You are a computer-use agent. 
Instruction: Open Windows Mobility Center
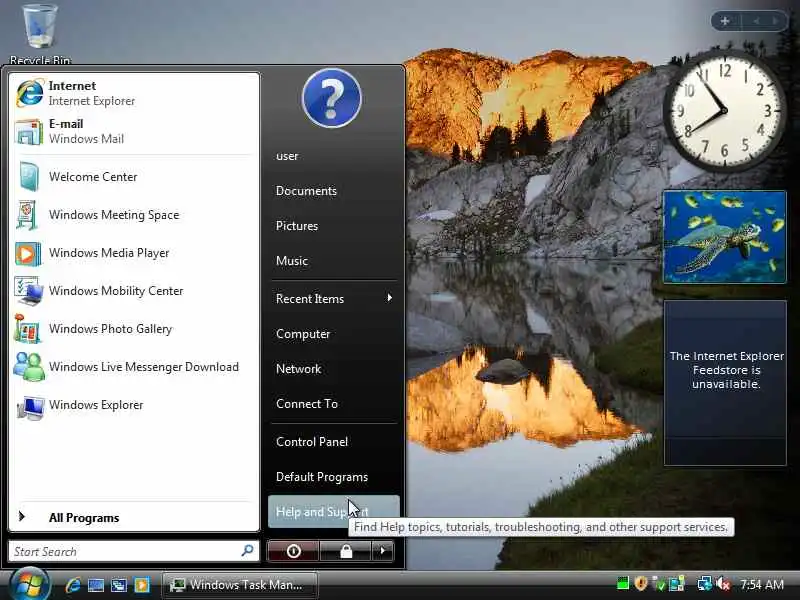(x=134, y=291)
